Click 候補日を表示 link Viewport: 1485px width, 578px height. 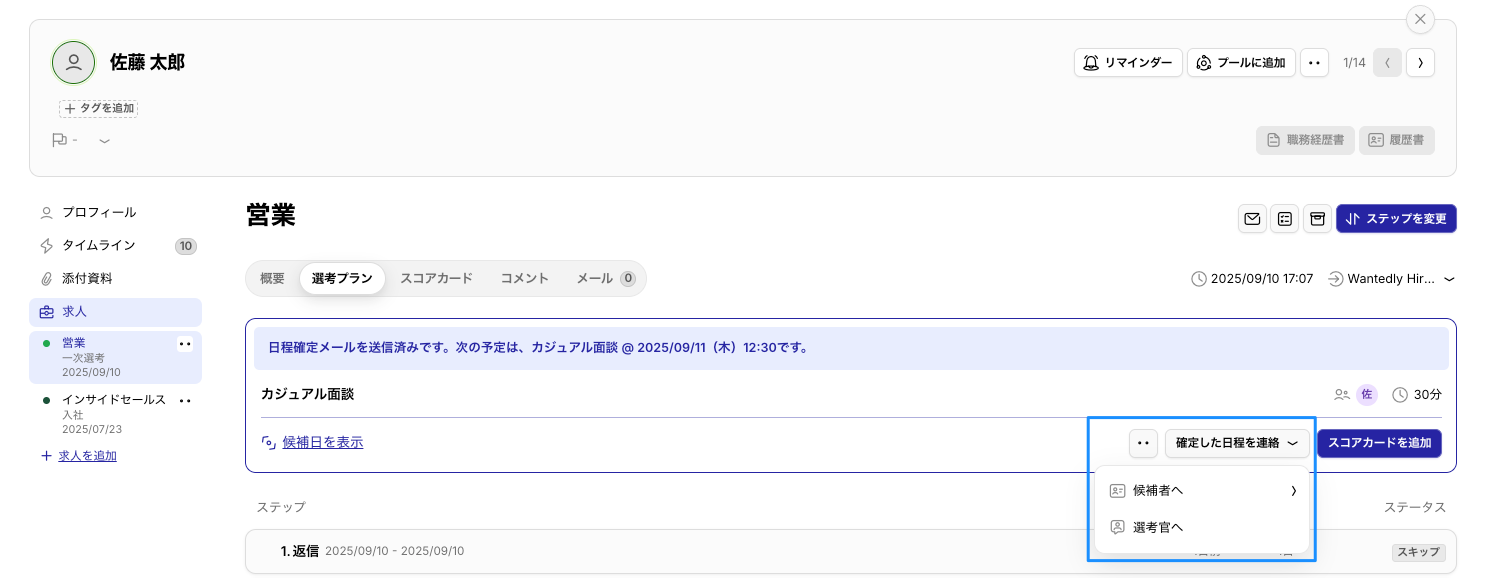click(322, 442)
